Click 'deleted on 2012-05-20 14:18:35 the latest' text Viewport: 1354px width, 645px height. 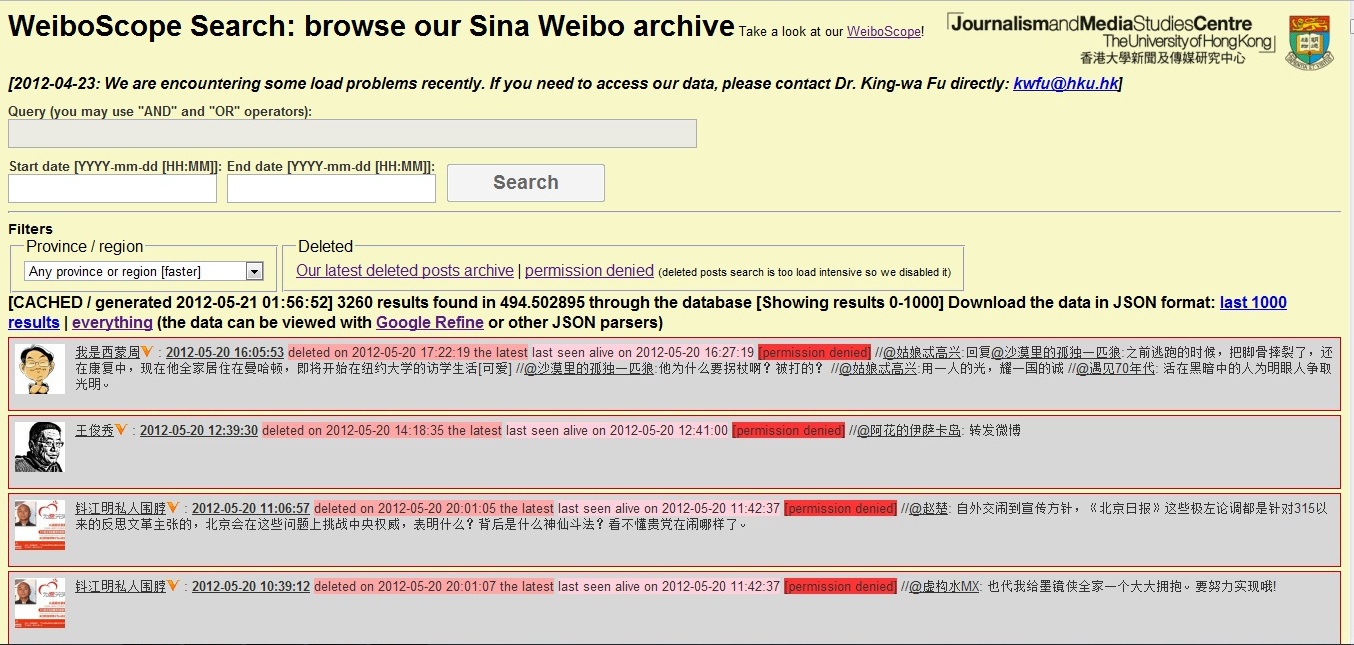(x=382, y=430)
